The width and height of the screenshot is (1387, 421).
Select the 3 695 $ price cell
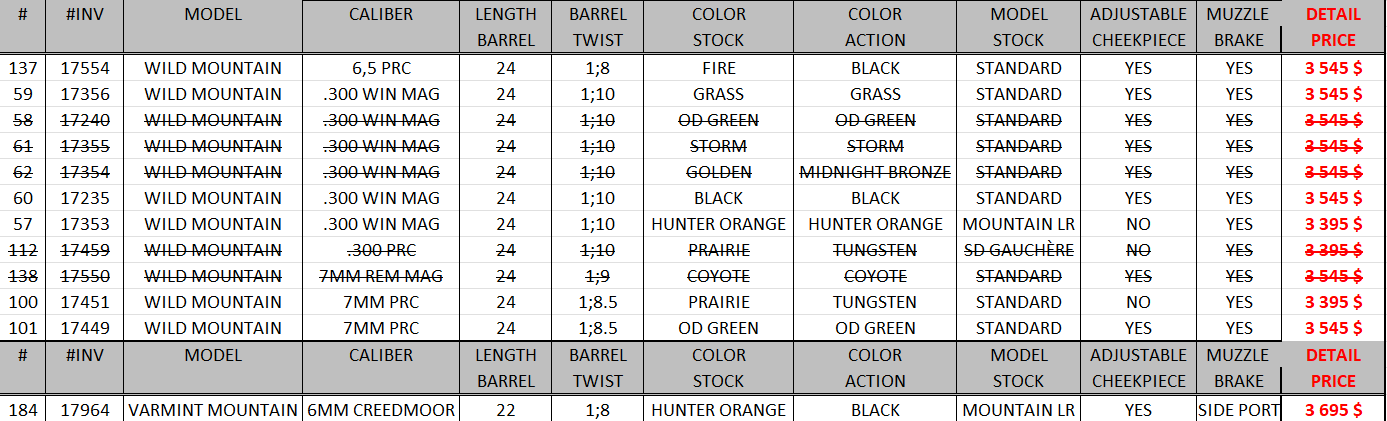pos(1333,409)
